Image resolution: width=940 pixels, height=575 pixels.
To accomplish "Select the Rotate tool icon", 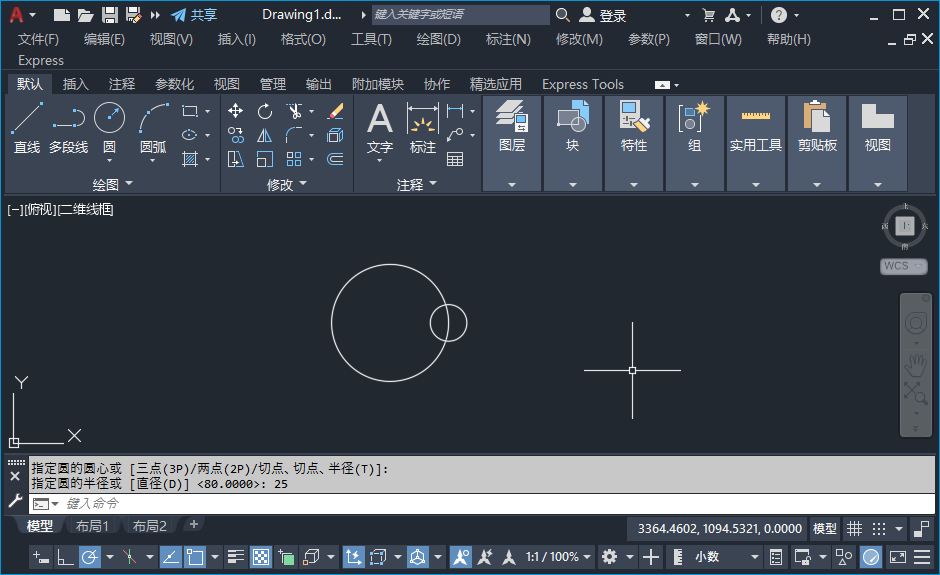I will pyautogui.click(x=264, y=111).
